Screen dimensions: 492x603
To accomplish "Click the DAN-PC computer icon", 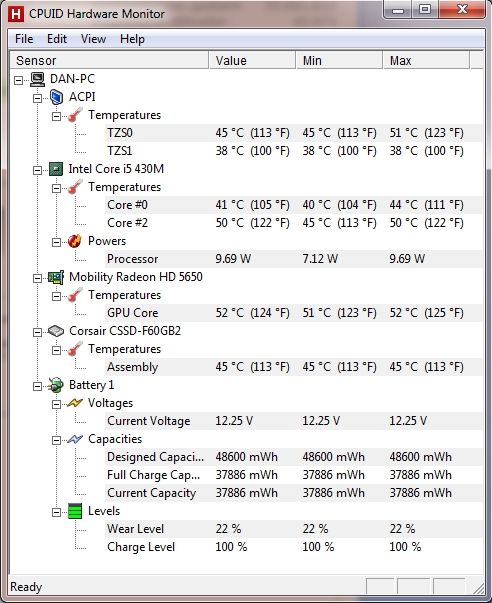I will pyautogui.click(x=37, y=79).
